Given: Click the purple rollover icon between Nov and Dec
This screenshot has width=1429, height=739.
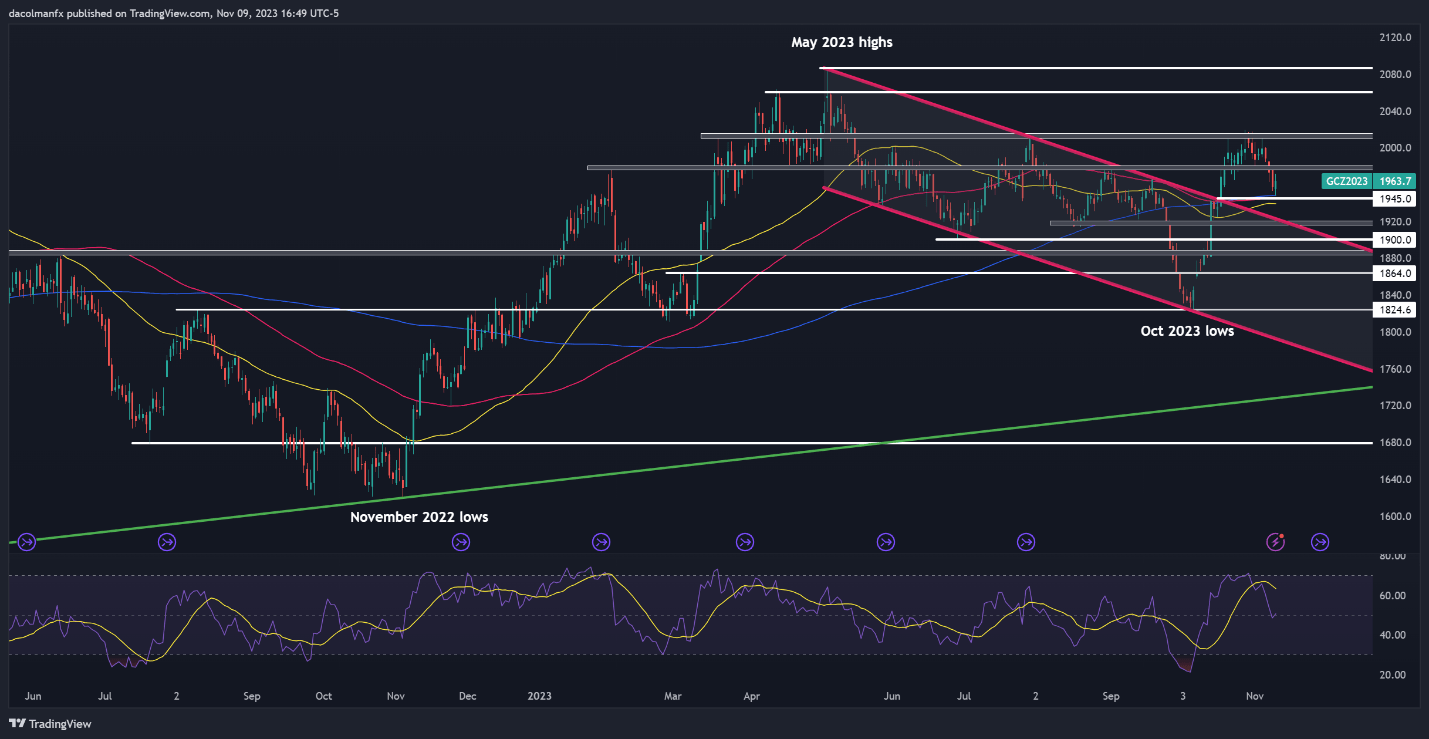Looking at the screenshot, I should [460, 541].
